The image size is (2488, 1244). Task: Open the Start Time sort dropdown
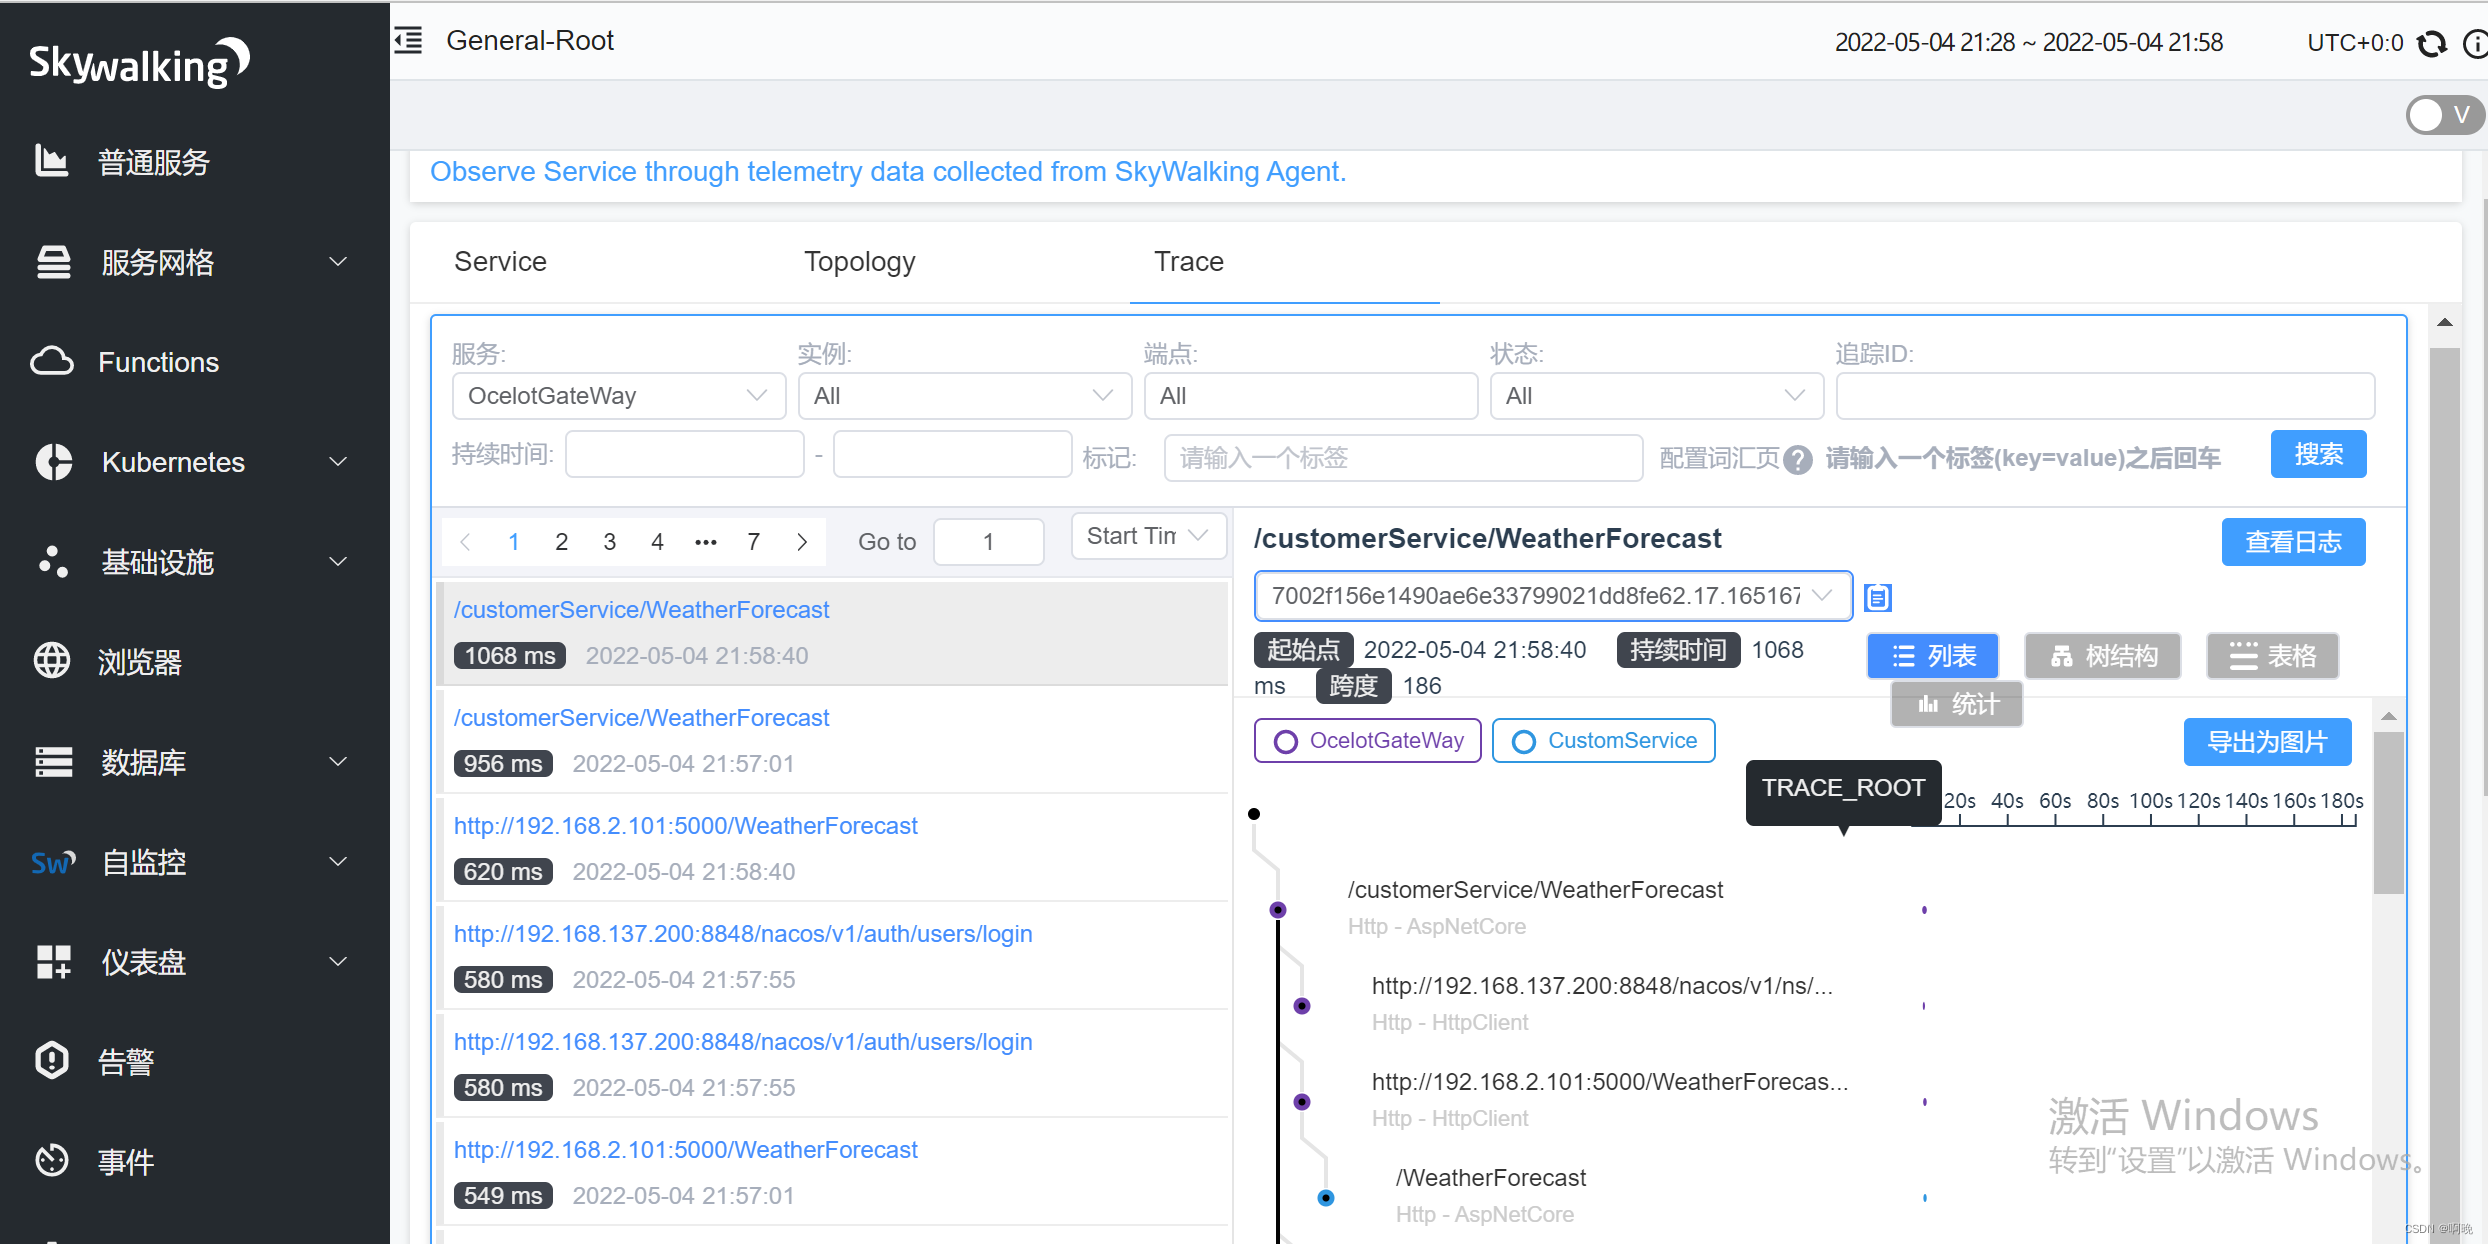[1149, 536]
